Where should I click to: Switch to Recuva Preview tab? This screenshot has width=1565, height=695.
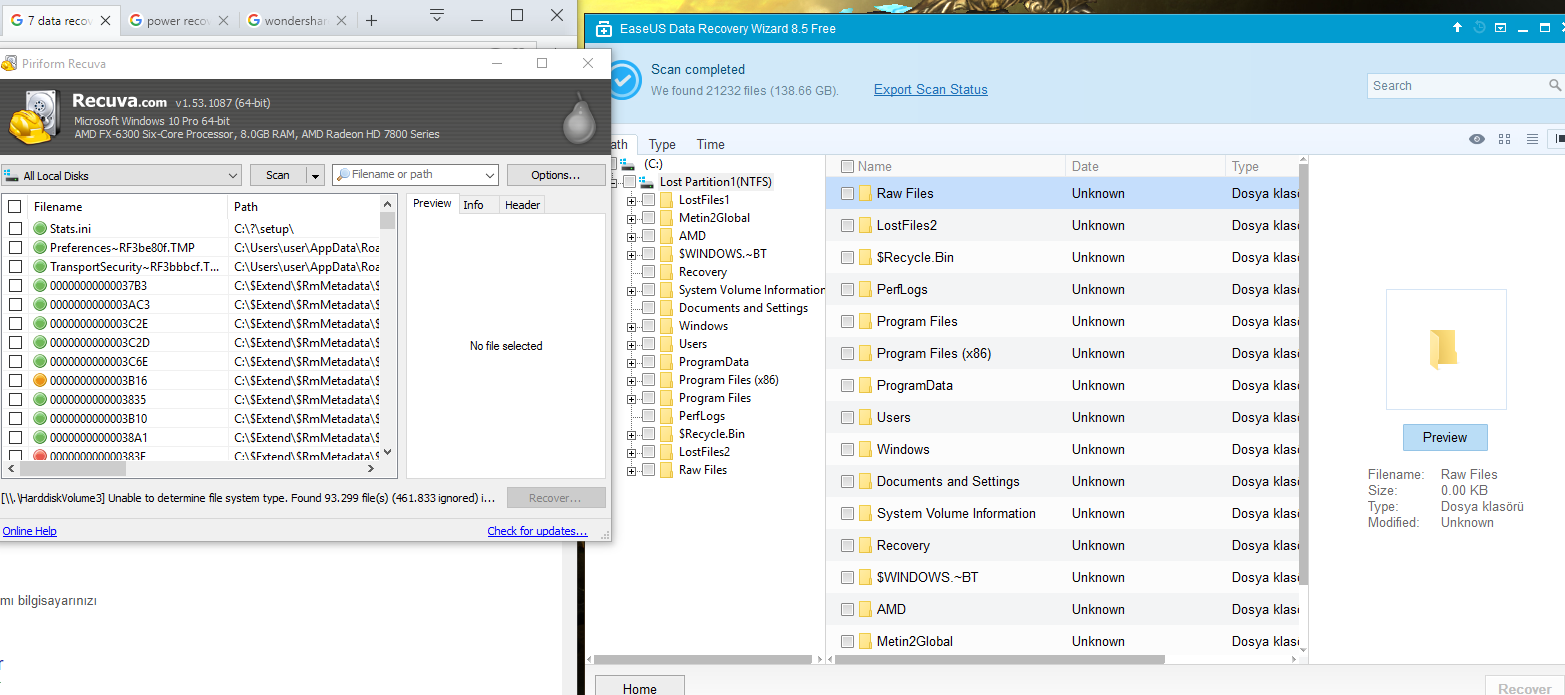[432, 203]
